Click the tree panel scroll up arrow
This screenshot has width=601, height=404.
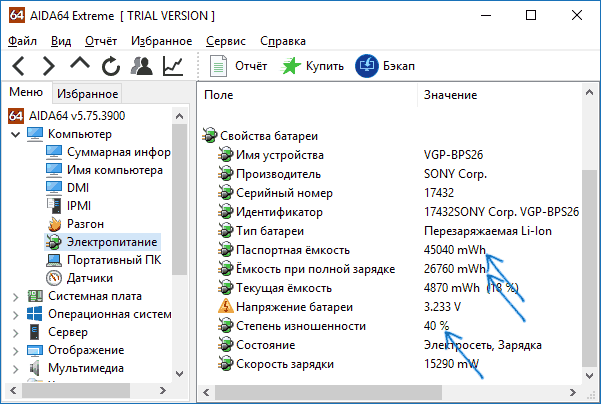pos(179,116)
